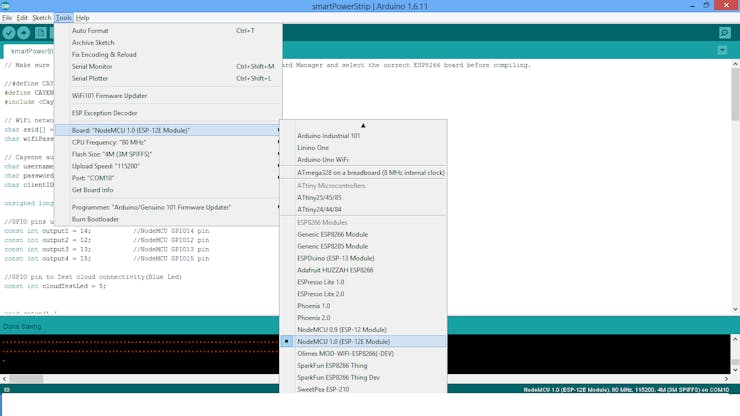Click the console horizontal scrollbar thumb

(x=26, y=379)
